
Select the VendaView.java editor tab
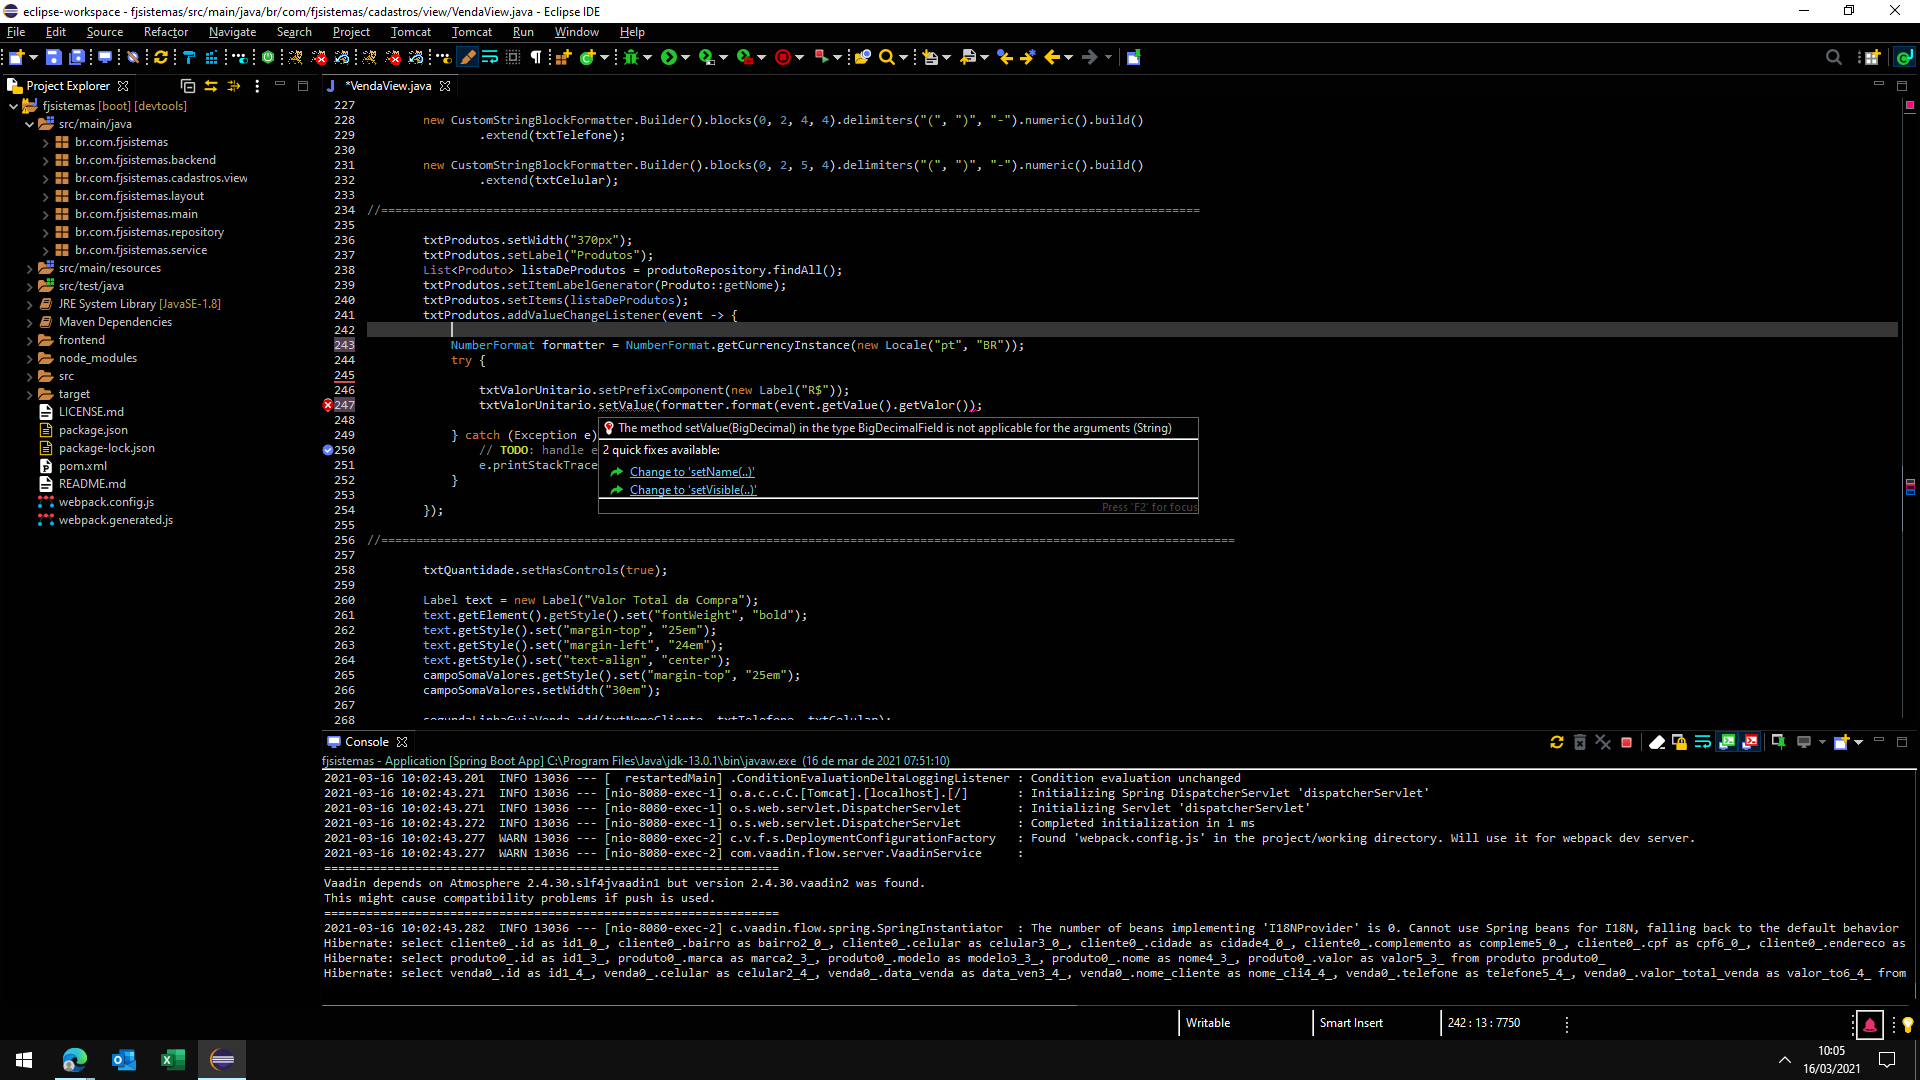click(388, 86)
